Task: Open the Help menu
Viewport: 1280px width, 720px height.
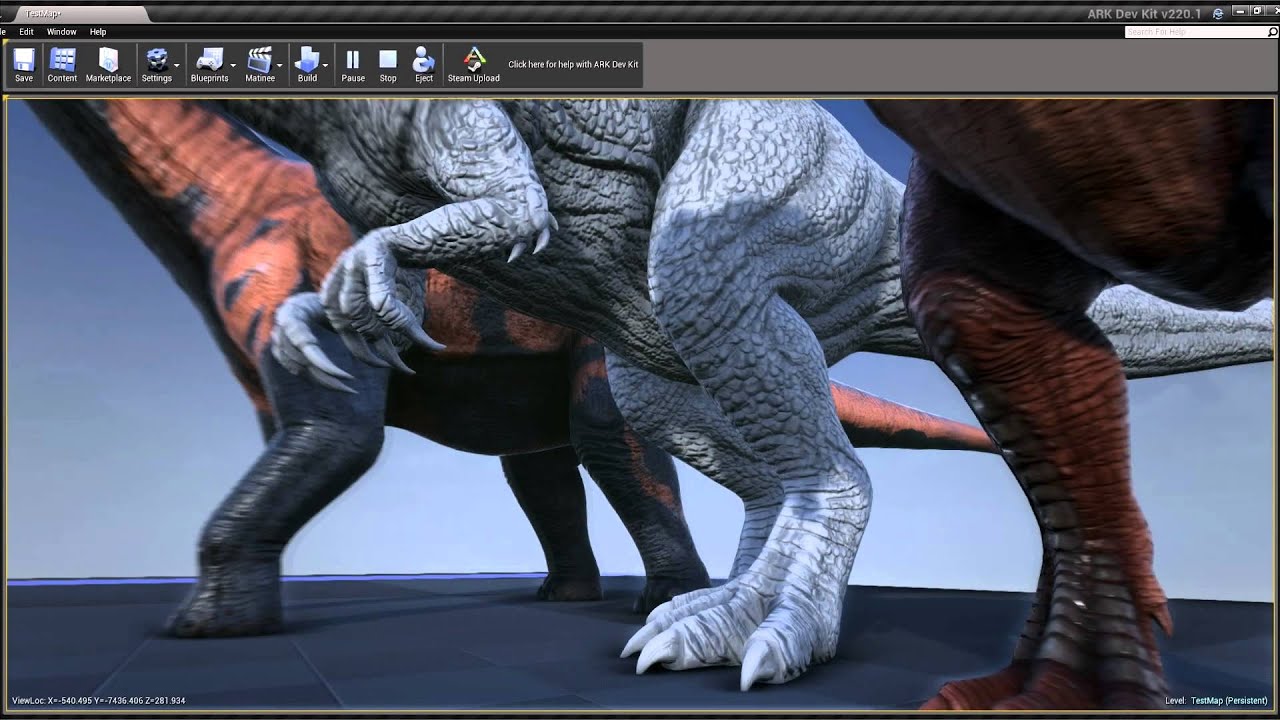Action: [x=98, y=32]
